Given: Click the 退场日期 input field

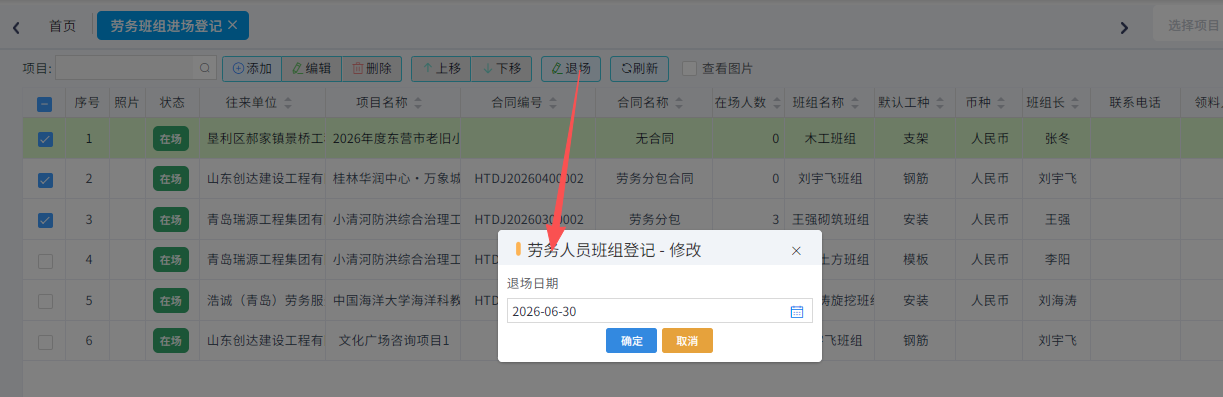Looking at the screenshot, I should [660, 311].
